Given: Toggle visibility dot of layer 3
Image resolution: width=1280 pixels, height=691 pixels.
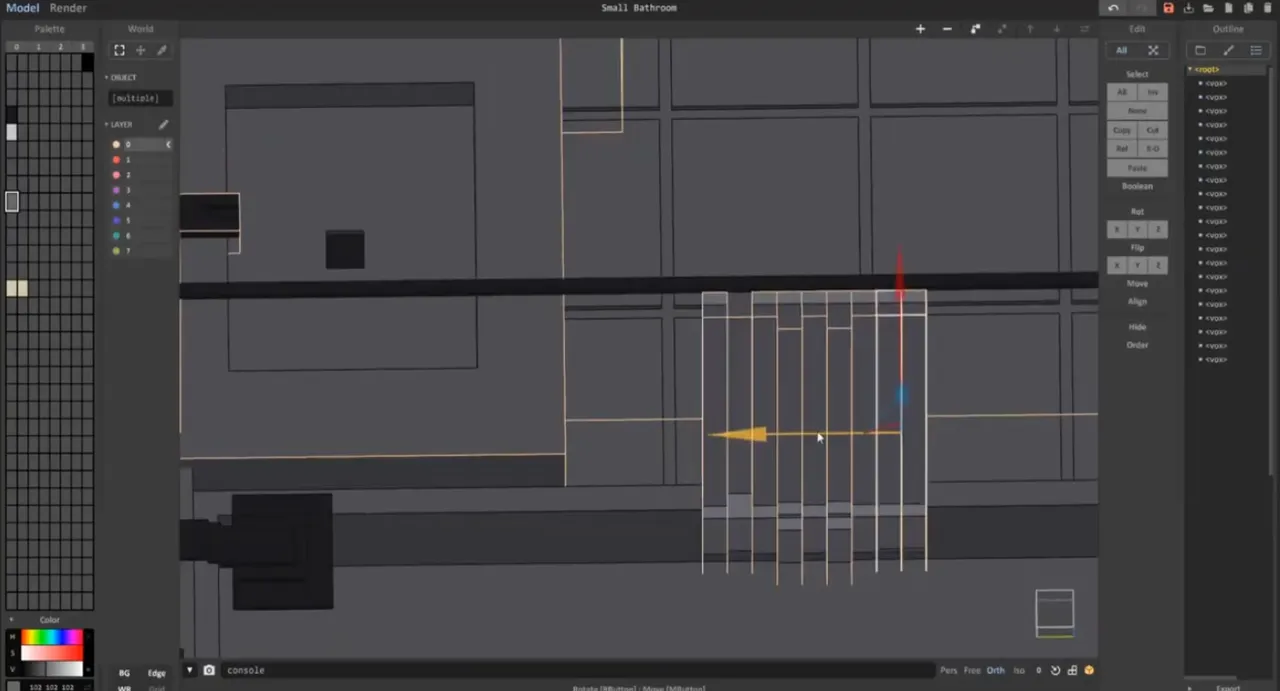Looking at the screenshot, I should [x=116, y=190].
